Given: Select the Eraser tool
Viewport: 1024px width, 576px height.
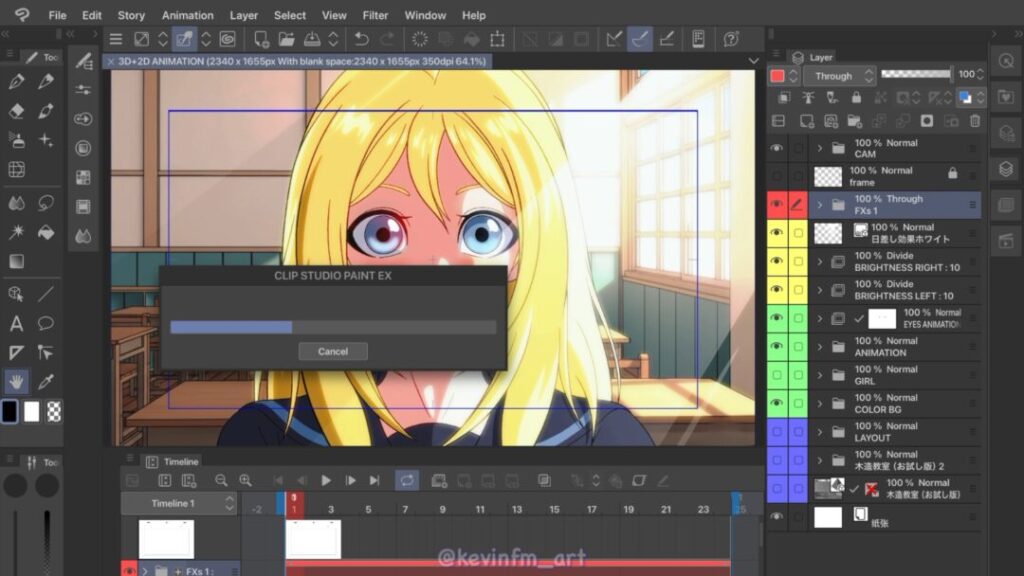Looking at the screenshot, I should pos(17,111).
